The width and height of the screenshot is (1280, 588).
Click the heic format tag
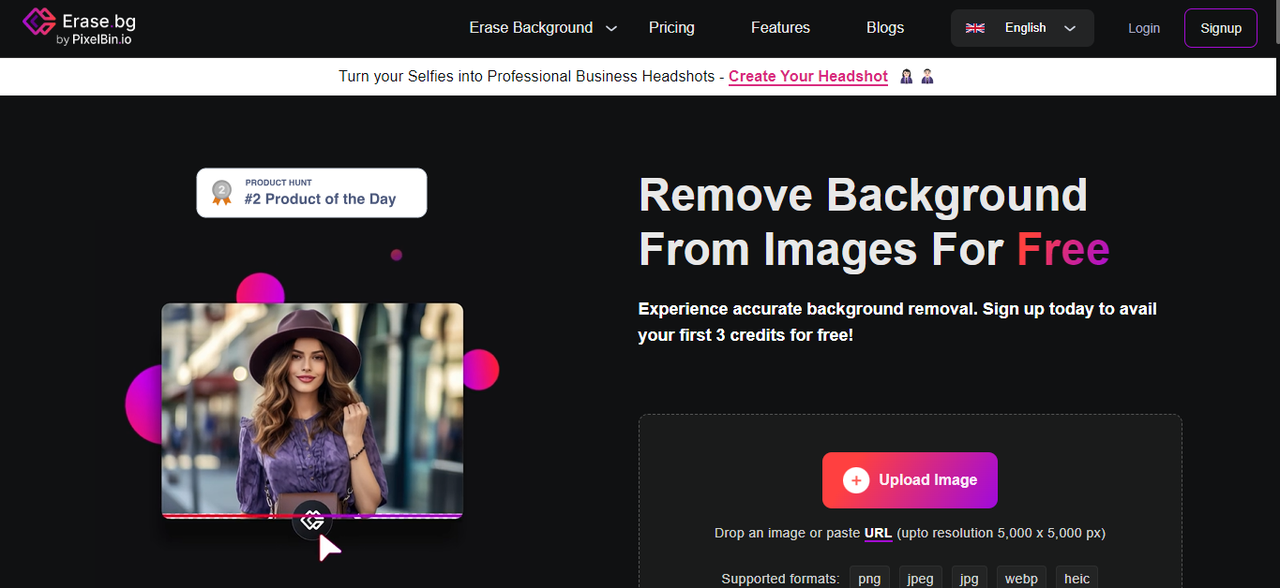[1077, 578]
